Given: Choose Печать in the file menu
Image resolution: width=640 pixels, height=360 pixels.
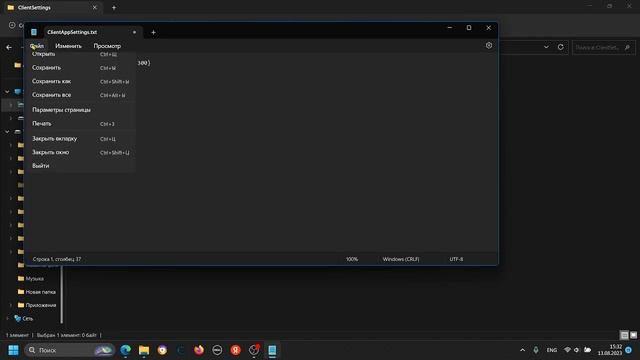Looking at the screenshot, I should (81, 123).
